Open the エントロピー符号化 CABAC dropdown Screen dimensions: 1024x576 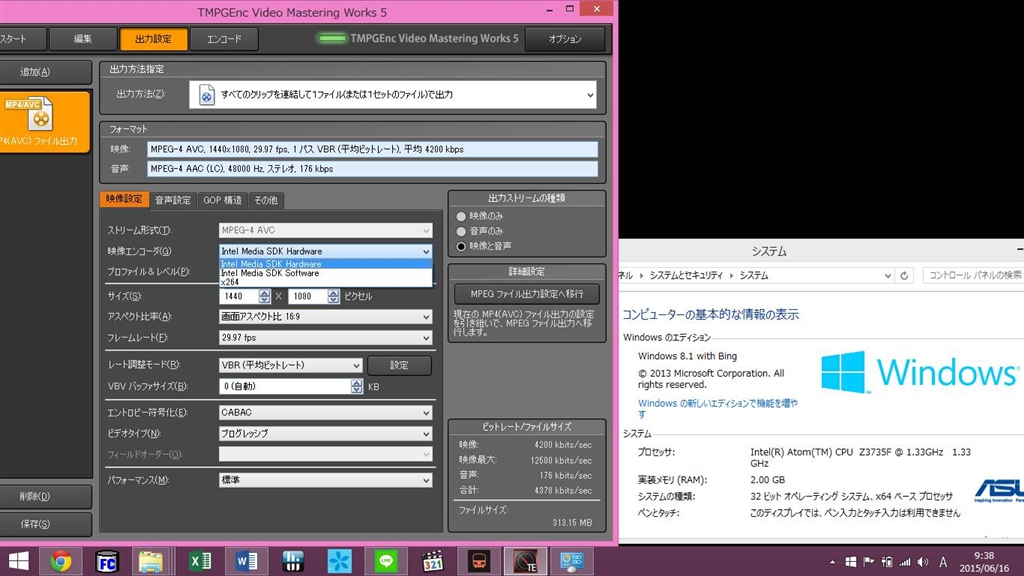[325, 413]
